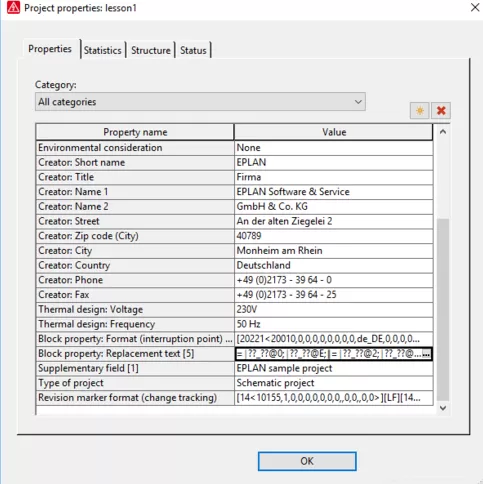Click the EPLAN Software & Service value
The height and width of the screenshot is (484, 483).
coord(334,192)
